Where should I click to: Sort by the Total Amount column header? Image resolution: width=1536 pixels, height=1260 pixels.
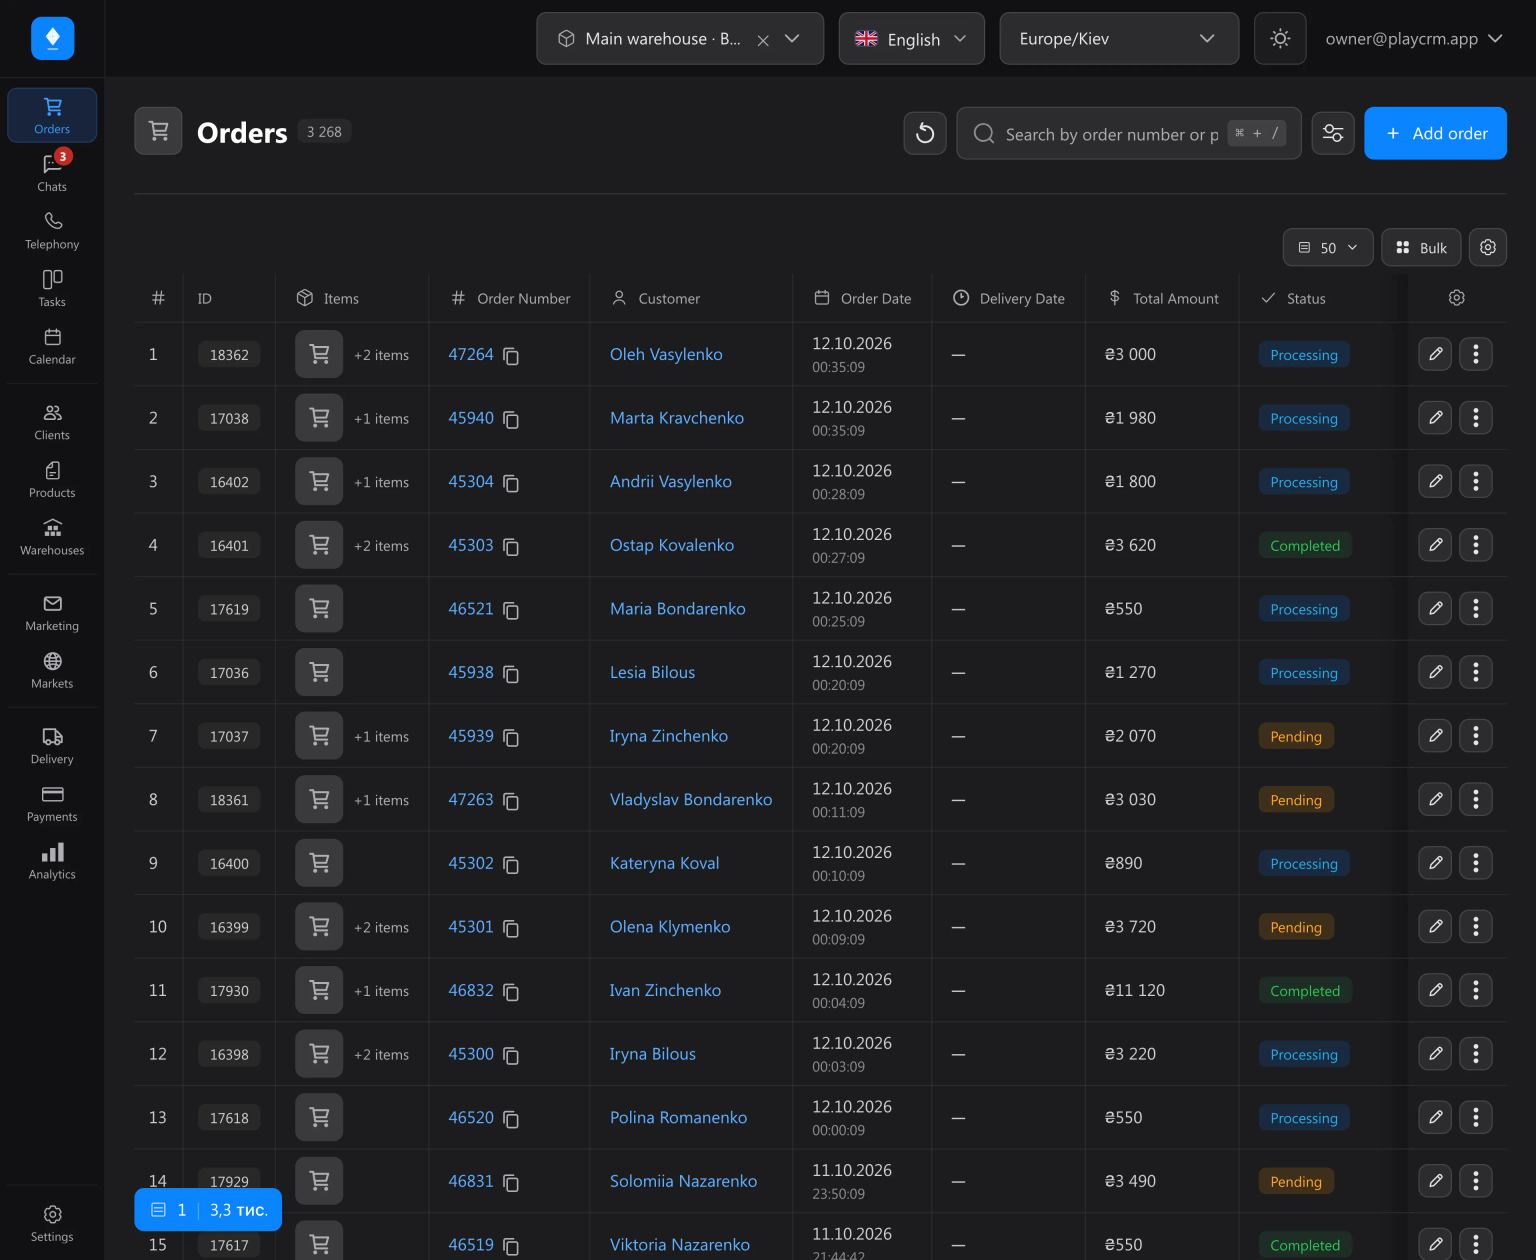tap(1164, 298)
